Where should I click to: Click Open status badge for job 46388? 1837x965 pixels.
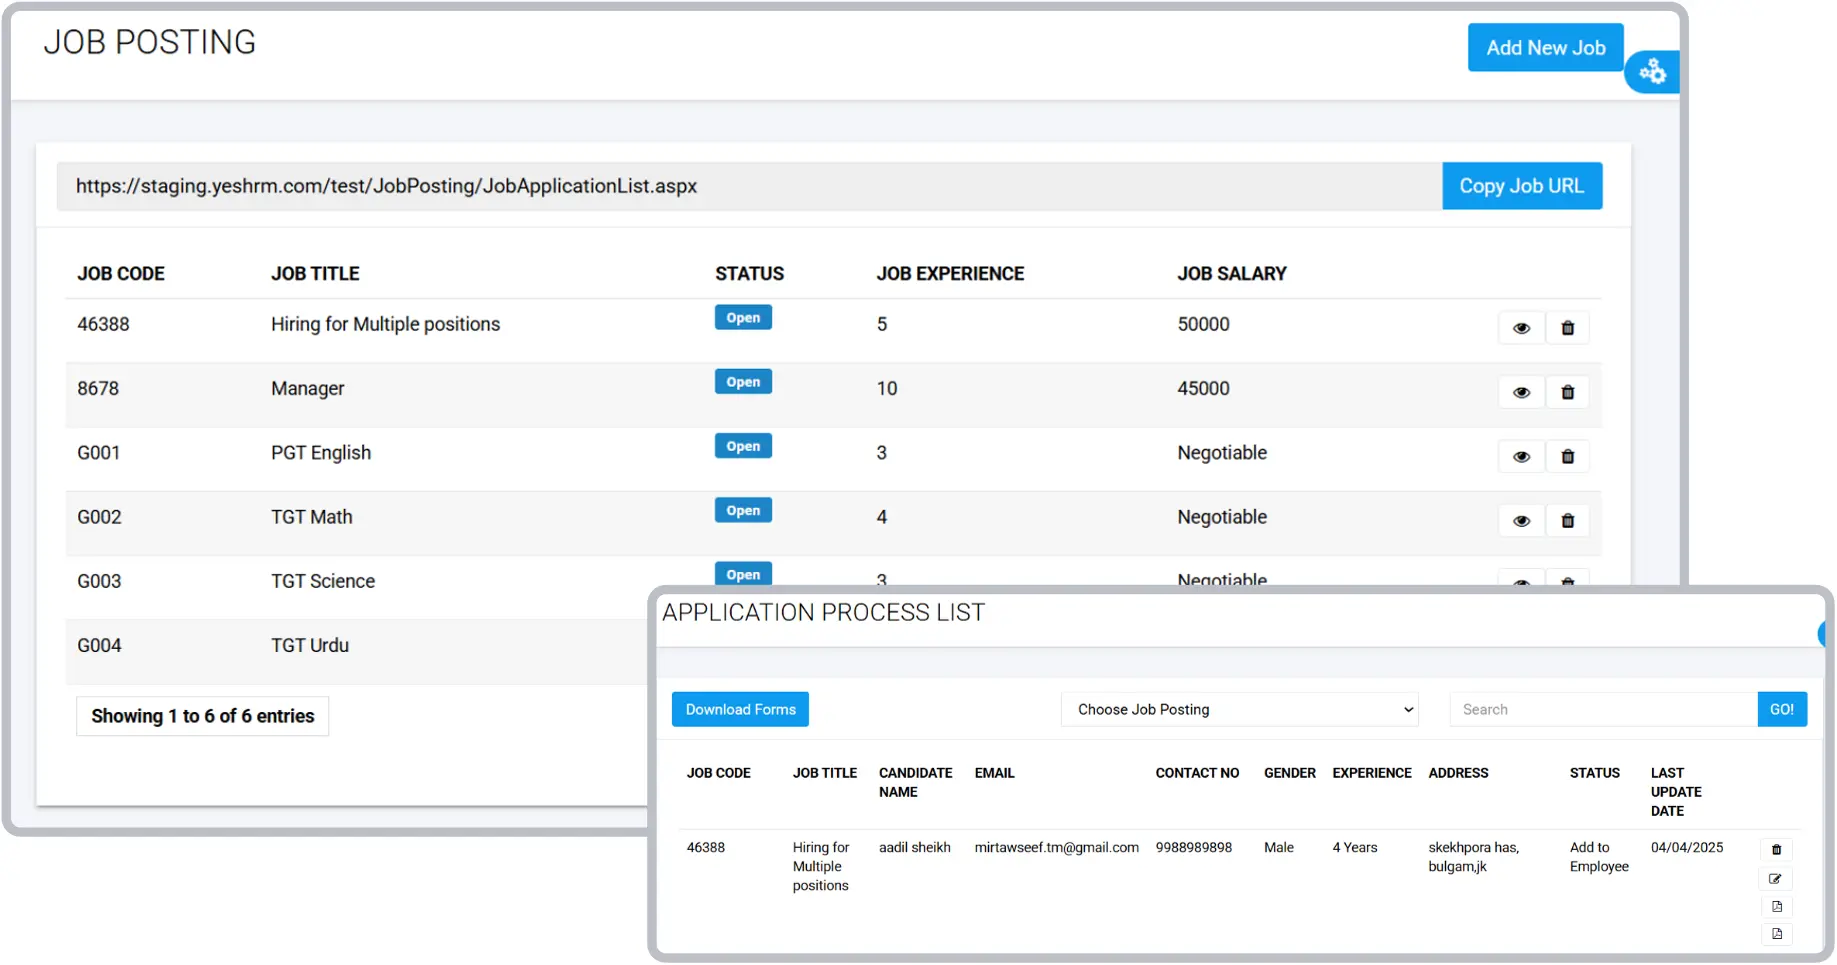[743, 317]
